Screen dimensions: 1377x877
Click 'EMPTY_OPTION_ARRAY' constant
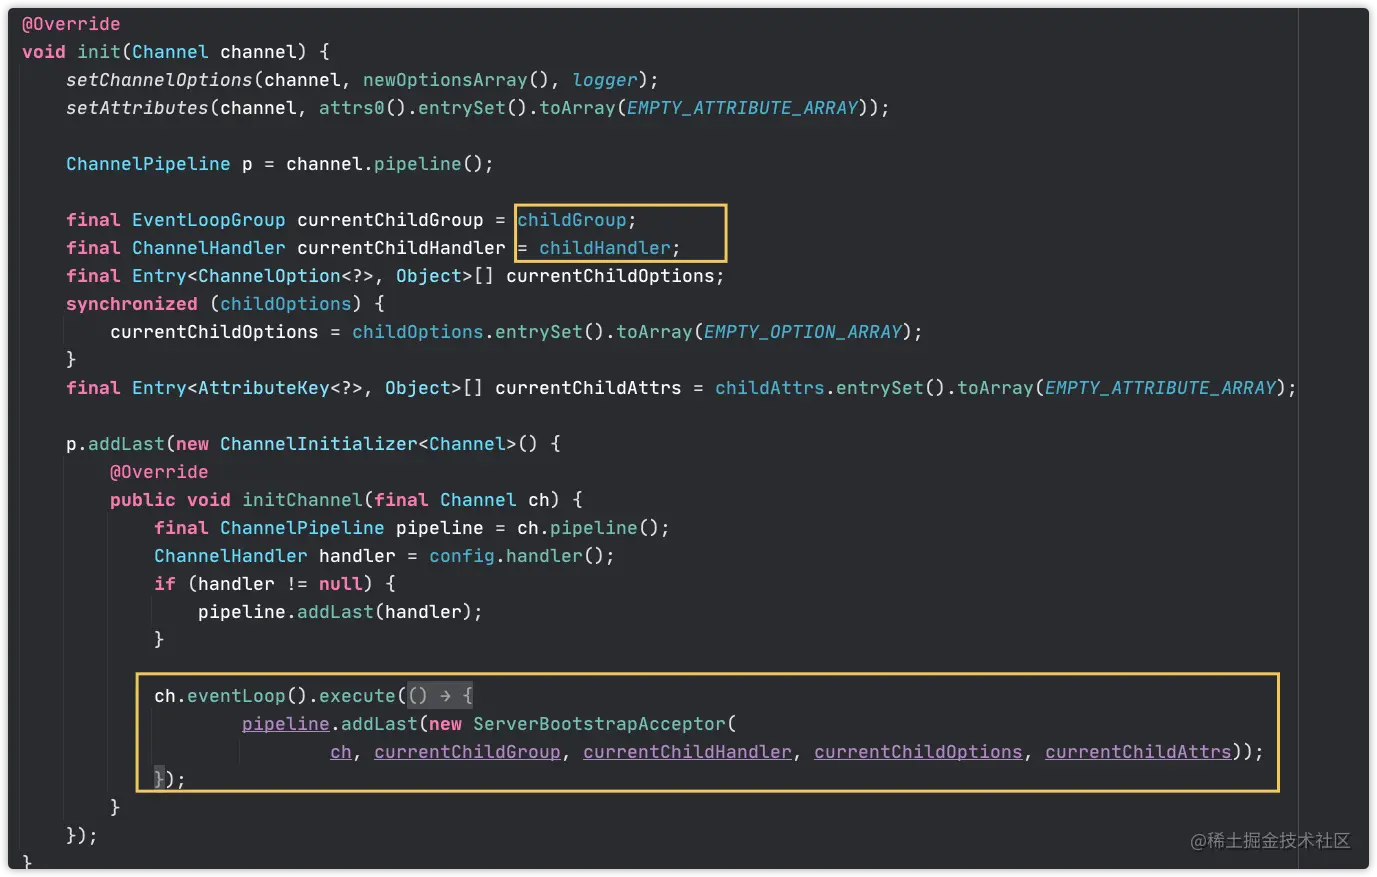803,332
